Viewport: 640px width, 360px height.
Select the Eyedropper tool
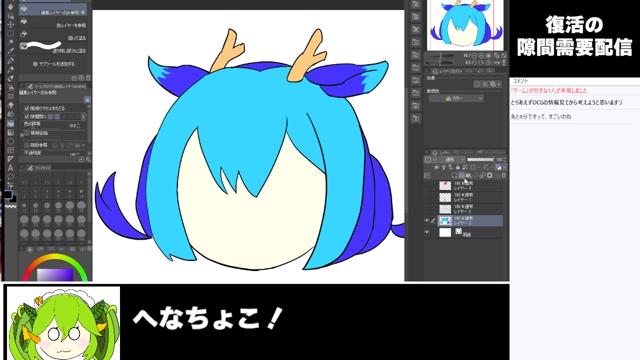tap(11, 51)
